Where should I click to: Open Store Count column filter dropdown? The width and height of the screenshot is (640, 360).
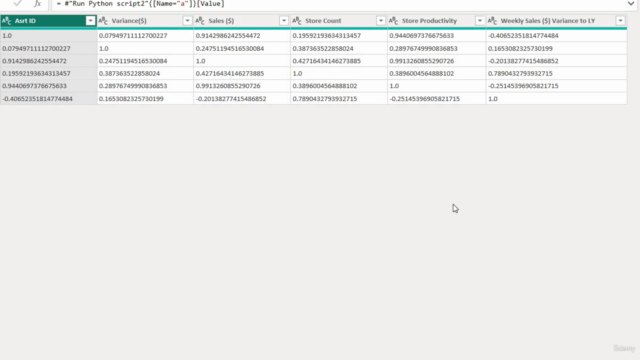point(380,21)
